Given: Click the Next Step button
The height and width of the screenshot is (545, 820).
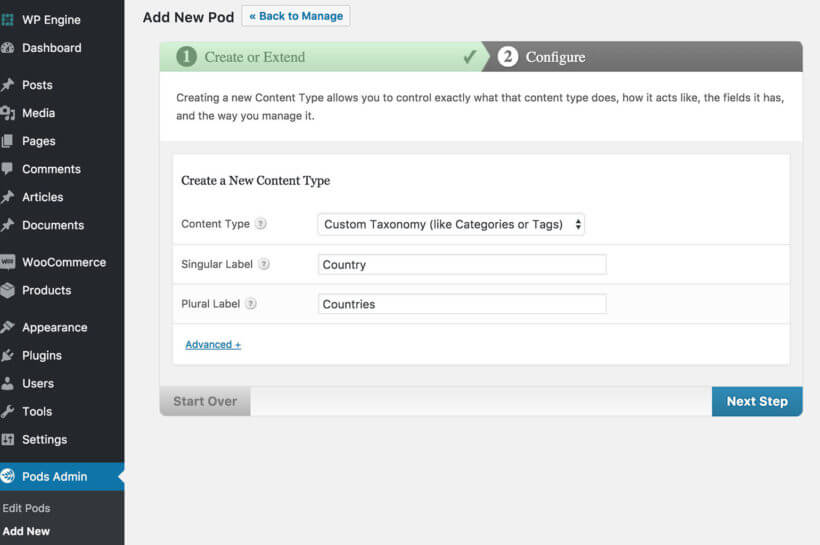Looking at the screenshot, I should pos(757,401).
